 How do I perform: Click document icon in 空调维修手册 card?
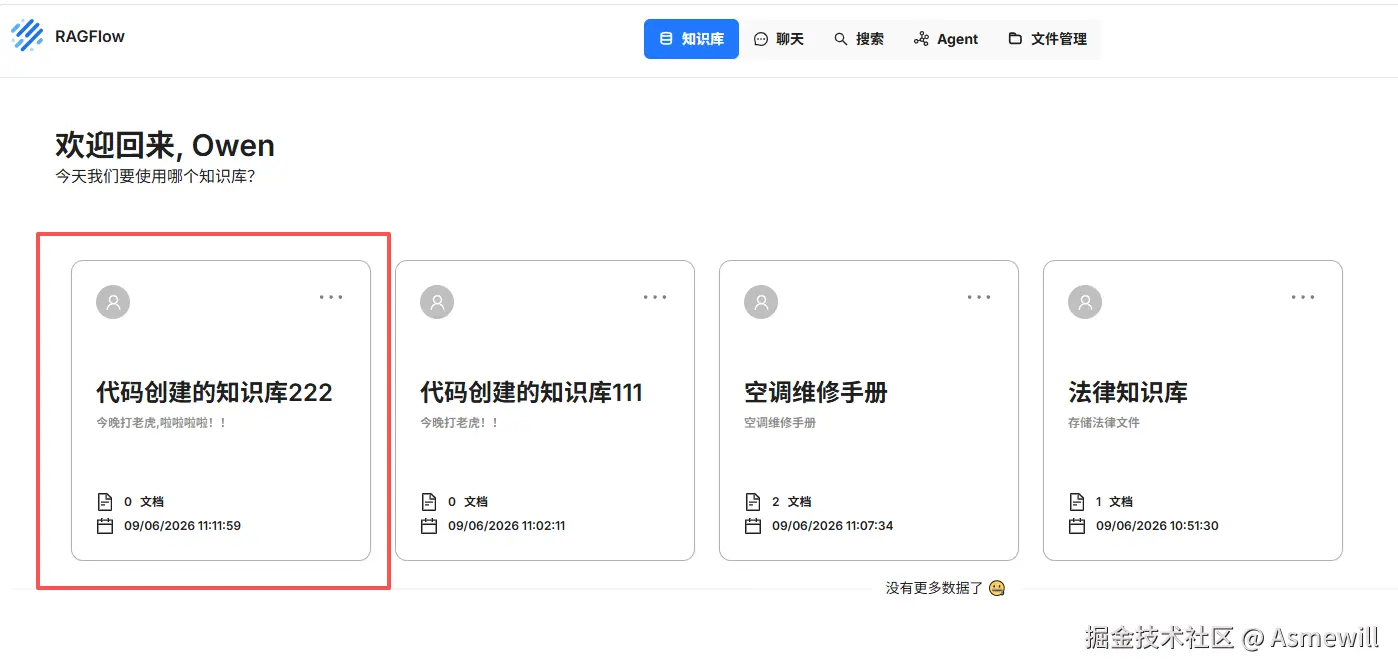tap(752, 501)
